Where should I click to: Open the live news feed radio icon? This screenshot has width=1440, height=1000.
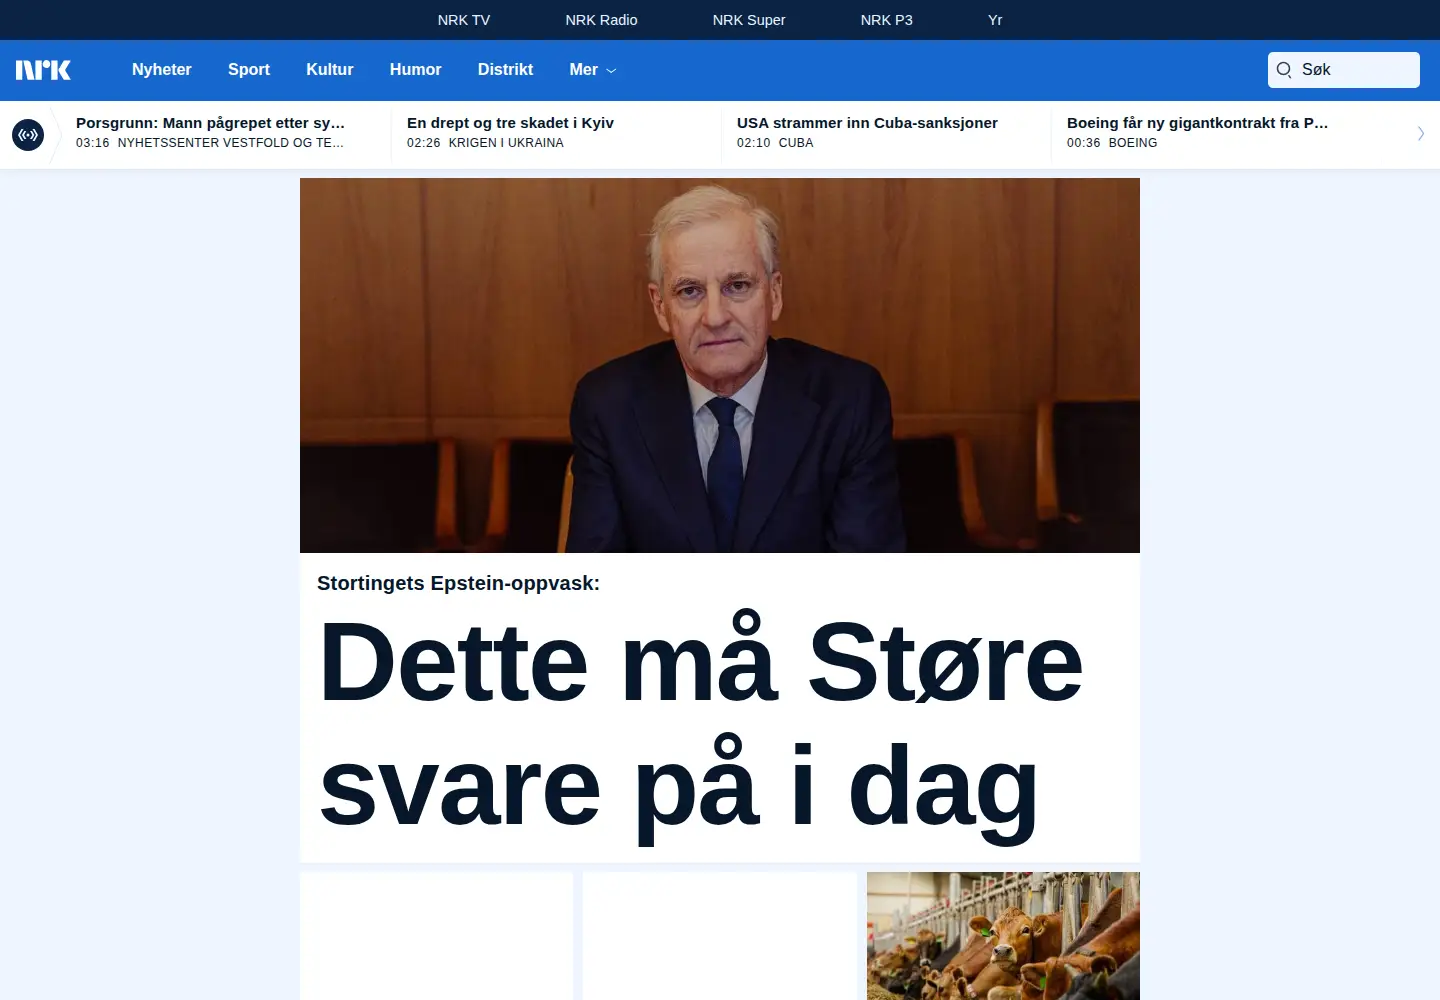[28, 134]
